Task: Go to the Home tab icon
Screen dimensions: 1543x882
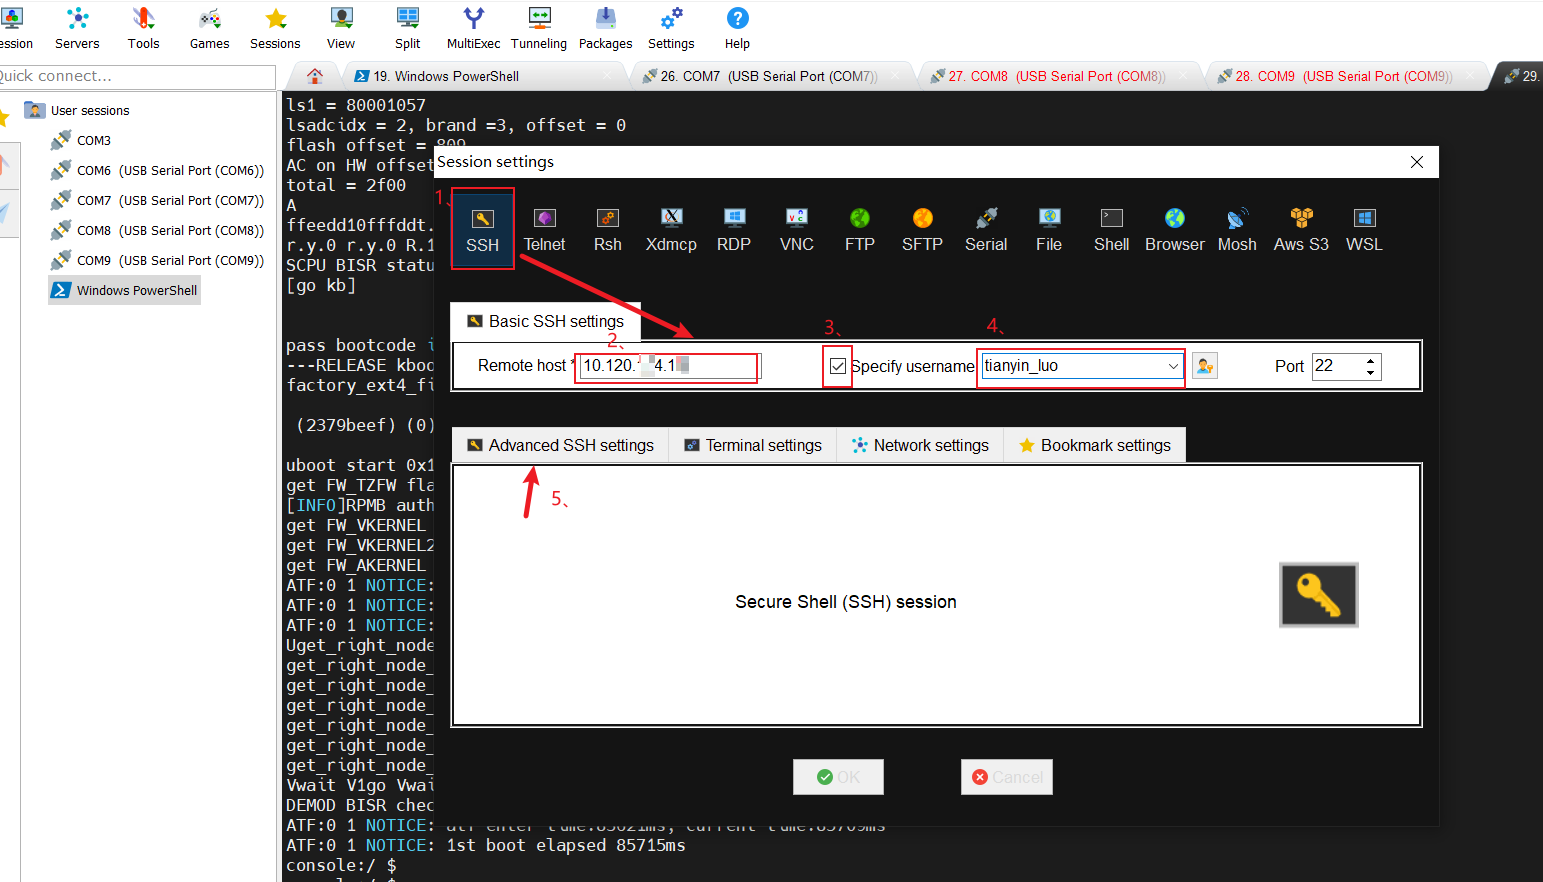Action: [x=315, y=76]
